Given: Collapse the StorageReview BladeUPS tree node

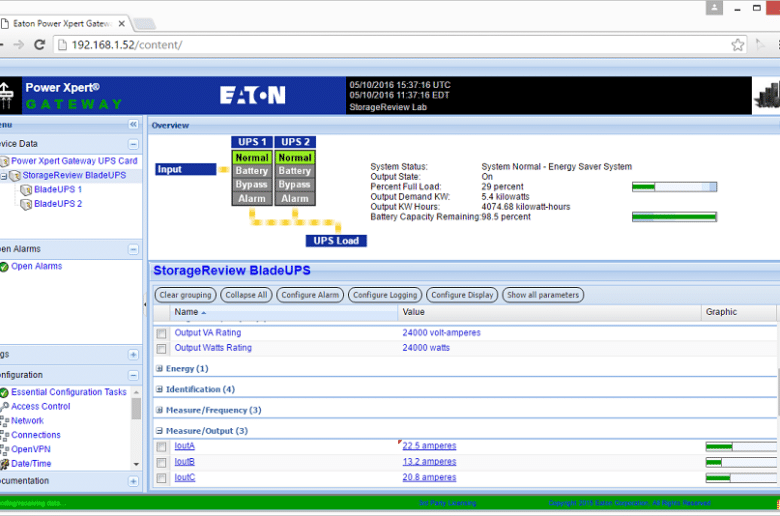Looking at the screenshot, I should click(4, 176).
